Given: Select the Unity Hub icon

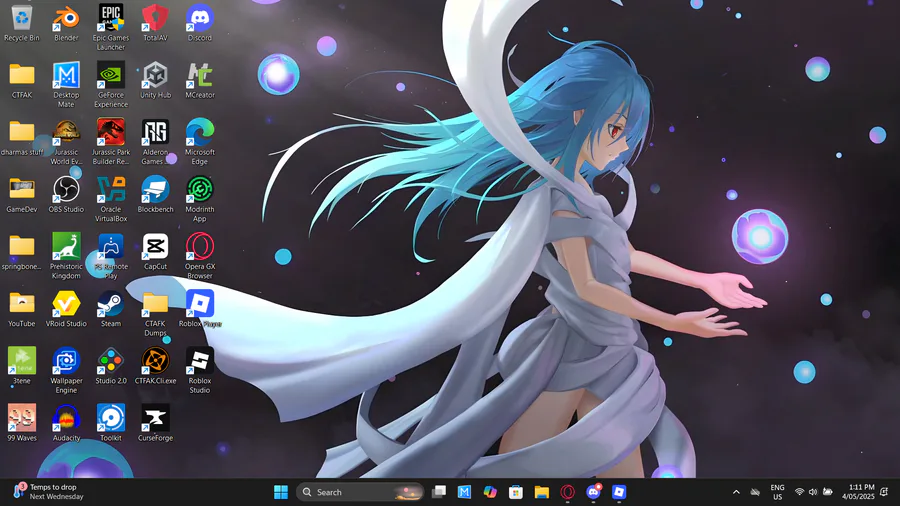Looking at the screenshot, I should pyautogui.click(x=155, y=81).
